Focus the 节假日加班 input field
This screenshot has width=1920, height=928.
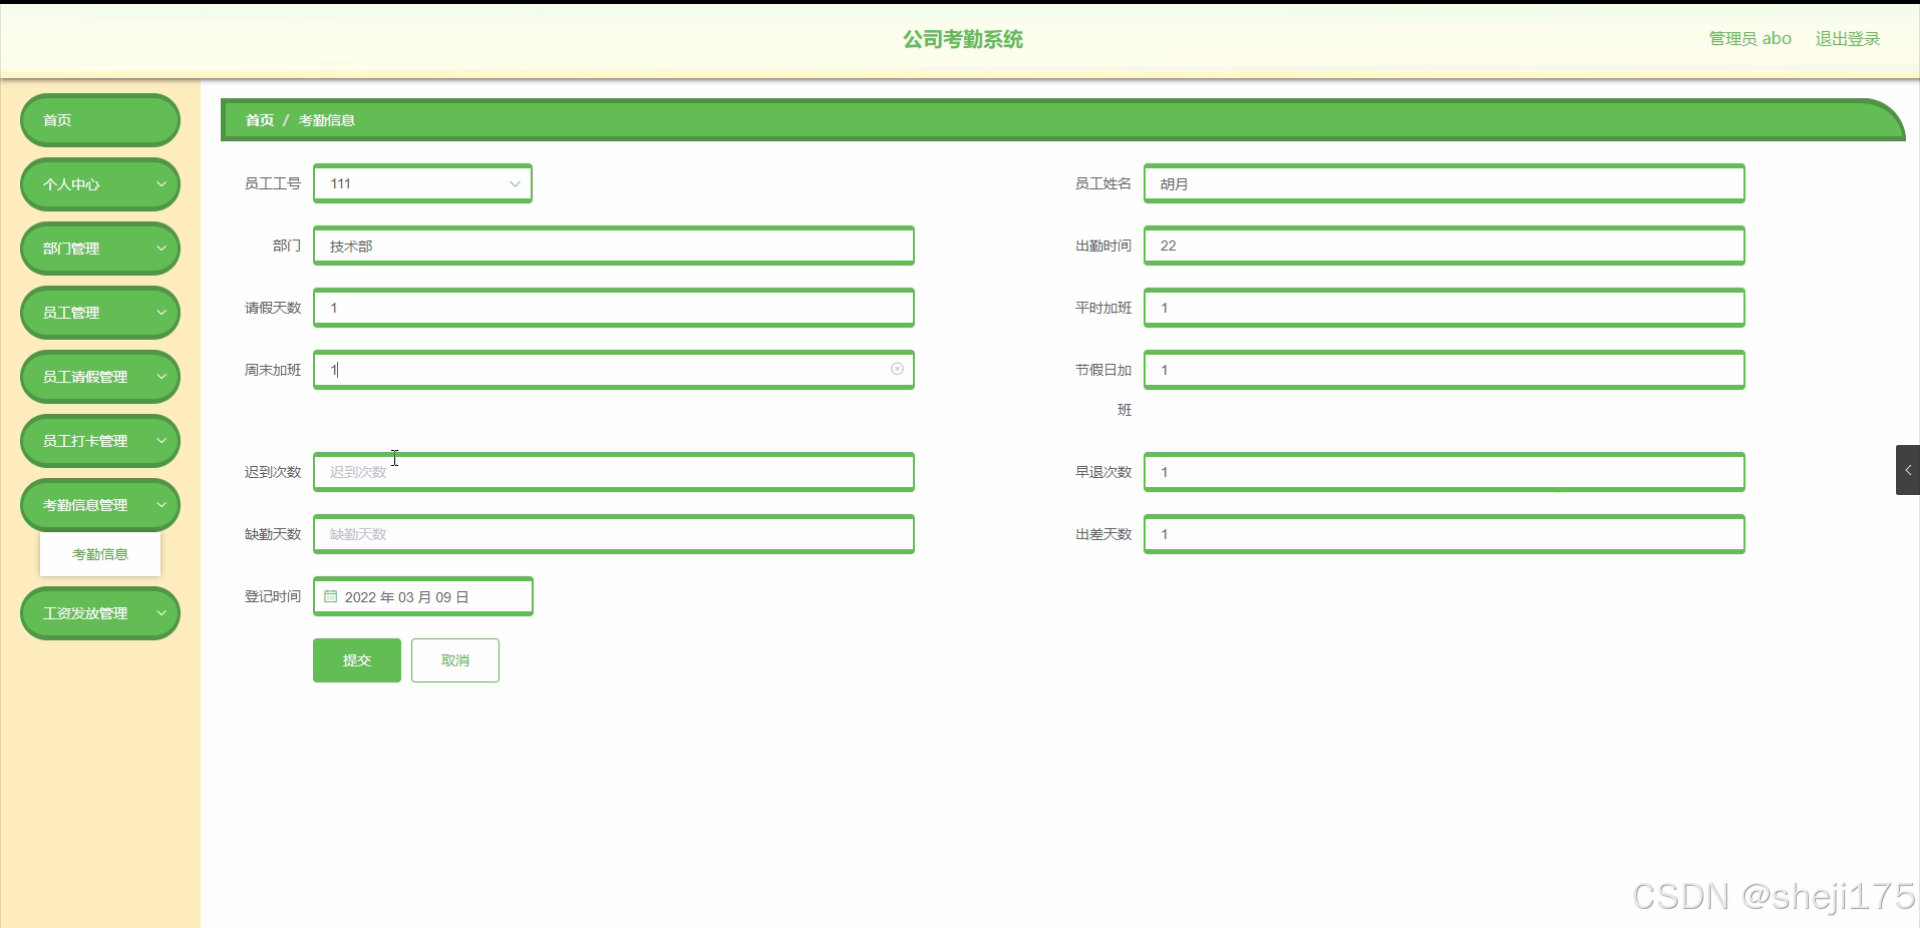click(1444, 370)
